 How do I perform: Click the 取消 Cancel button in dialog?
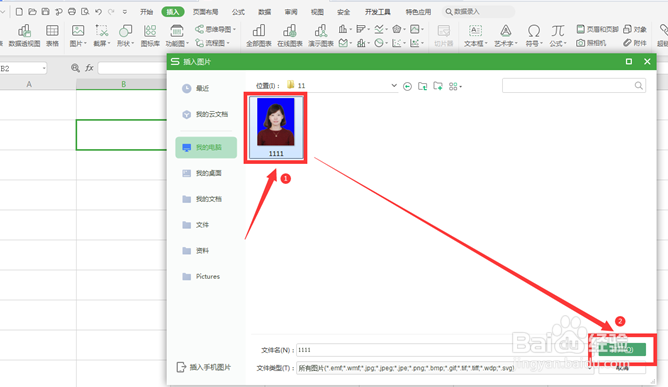(x=622, y=367)
